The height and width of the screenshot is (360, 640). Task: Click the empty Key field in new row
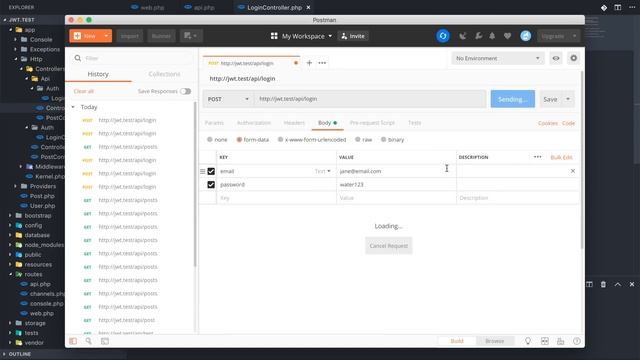(276, 198)
